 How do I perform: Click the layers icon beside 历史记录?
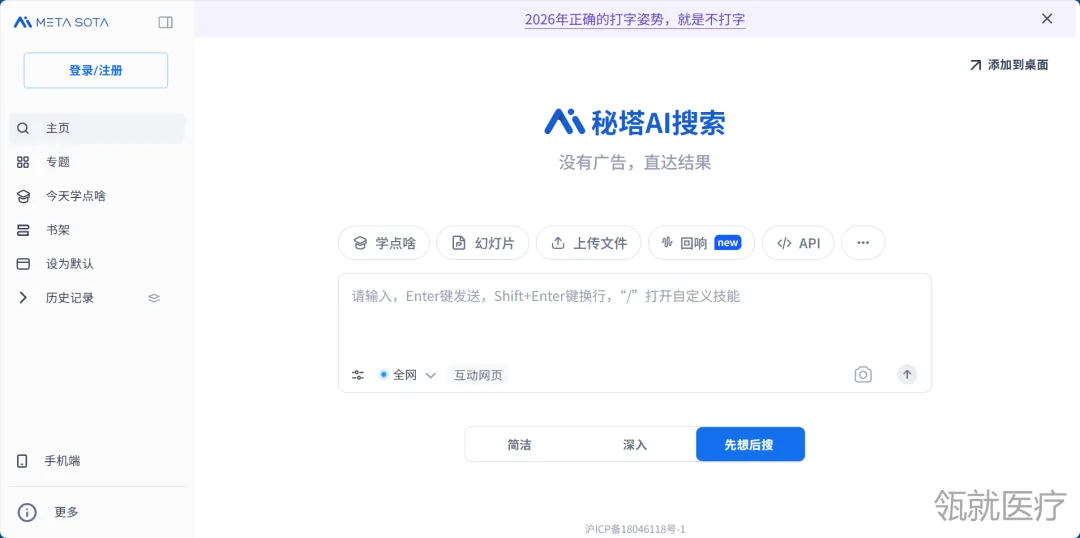154,298
